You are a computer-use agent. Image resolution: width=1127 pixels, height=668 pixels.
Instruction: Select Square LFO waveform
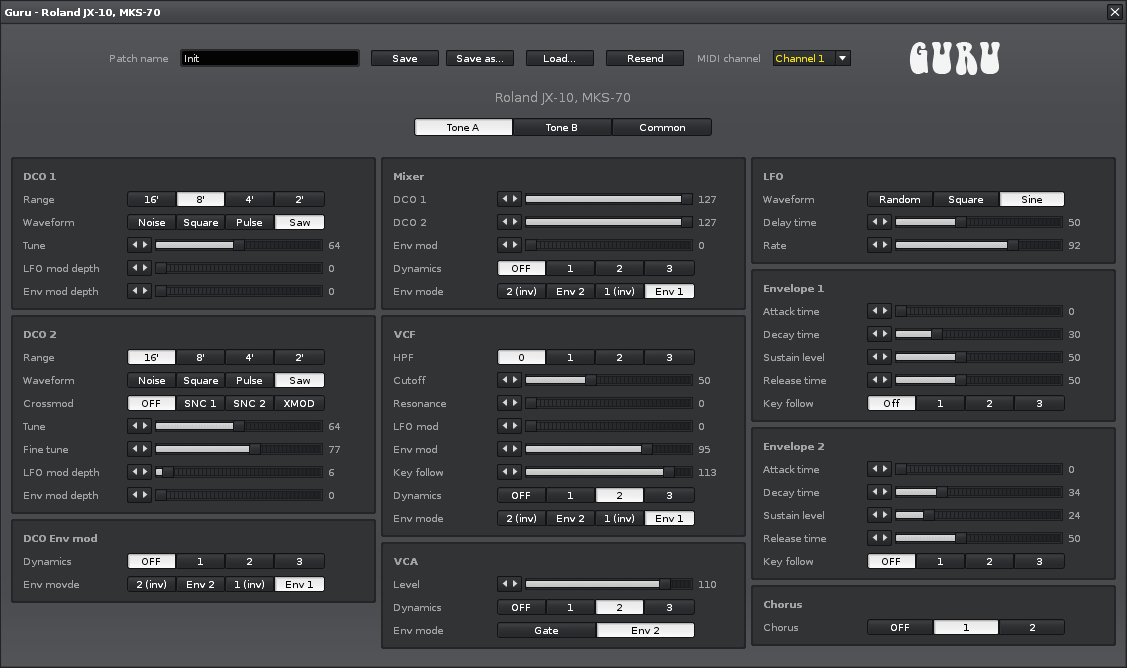[x=966, y=199]
